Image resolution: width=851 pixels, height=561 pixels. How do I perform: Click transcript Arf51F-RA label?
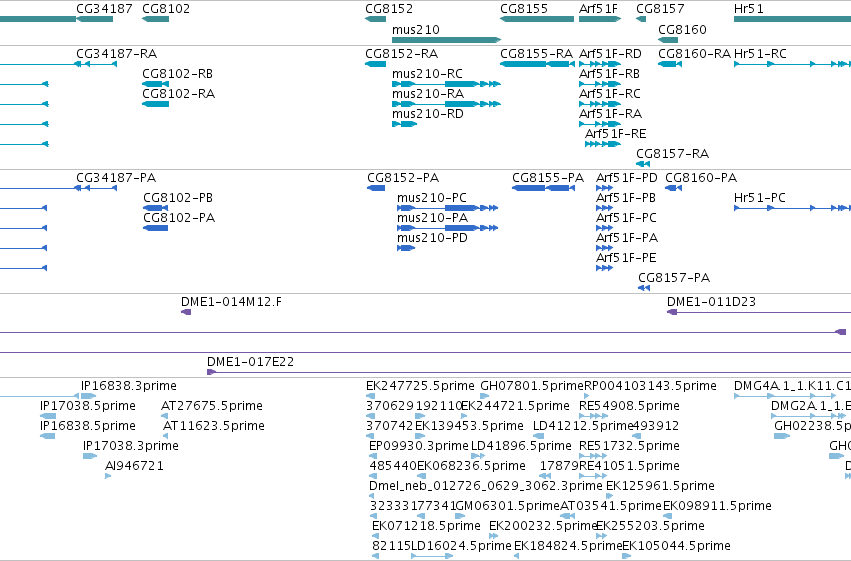click(611, 114)
